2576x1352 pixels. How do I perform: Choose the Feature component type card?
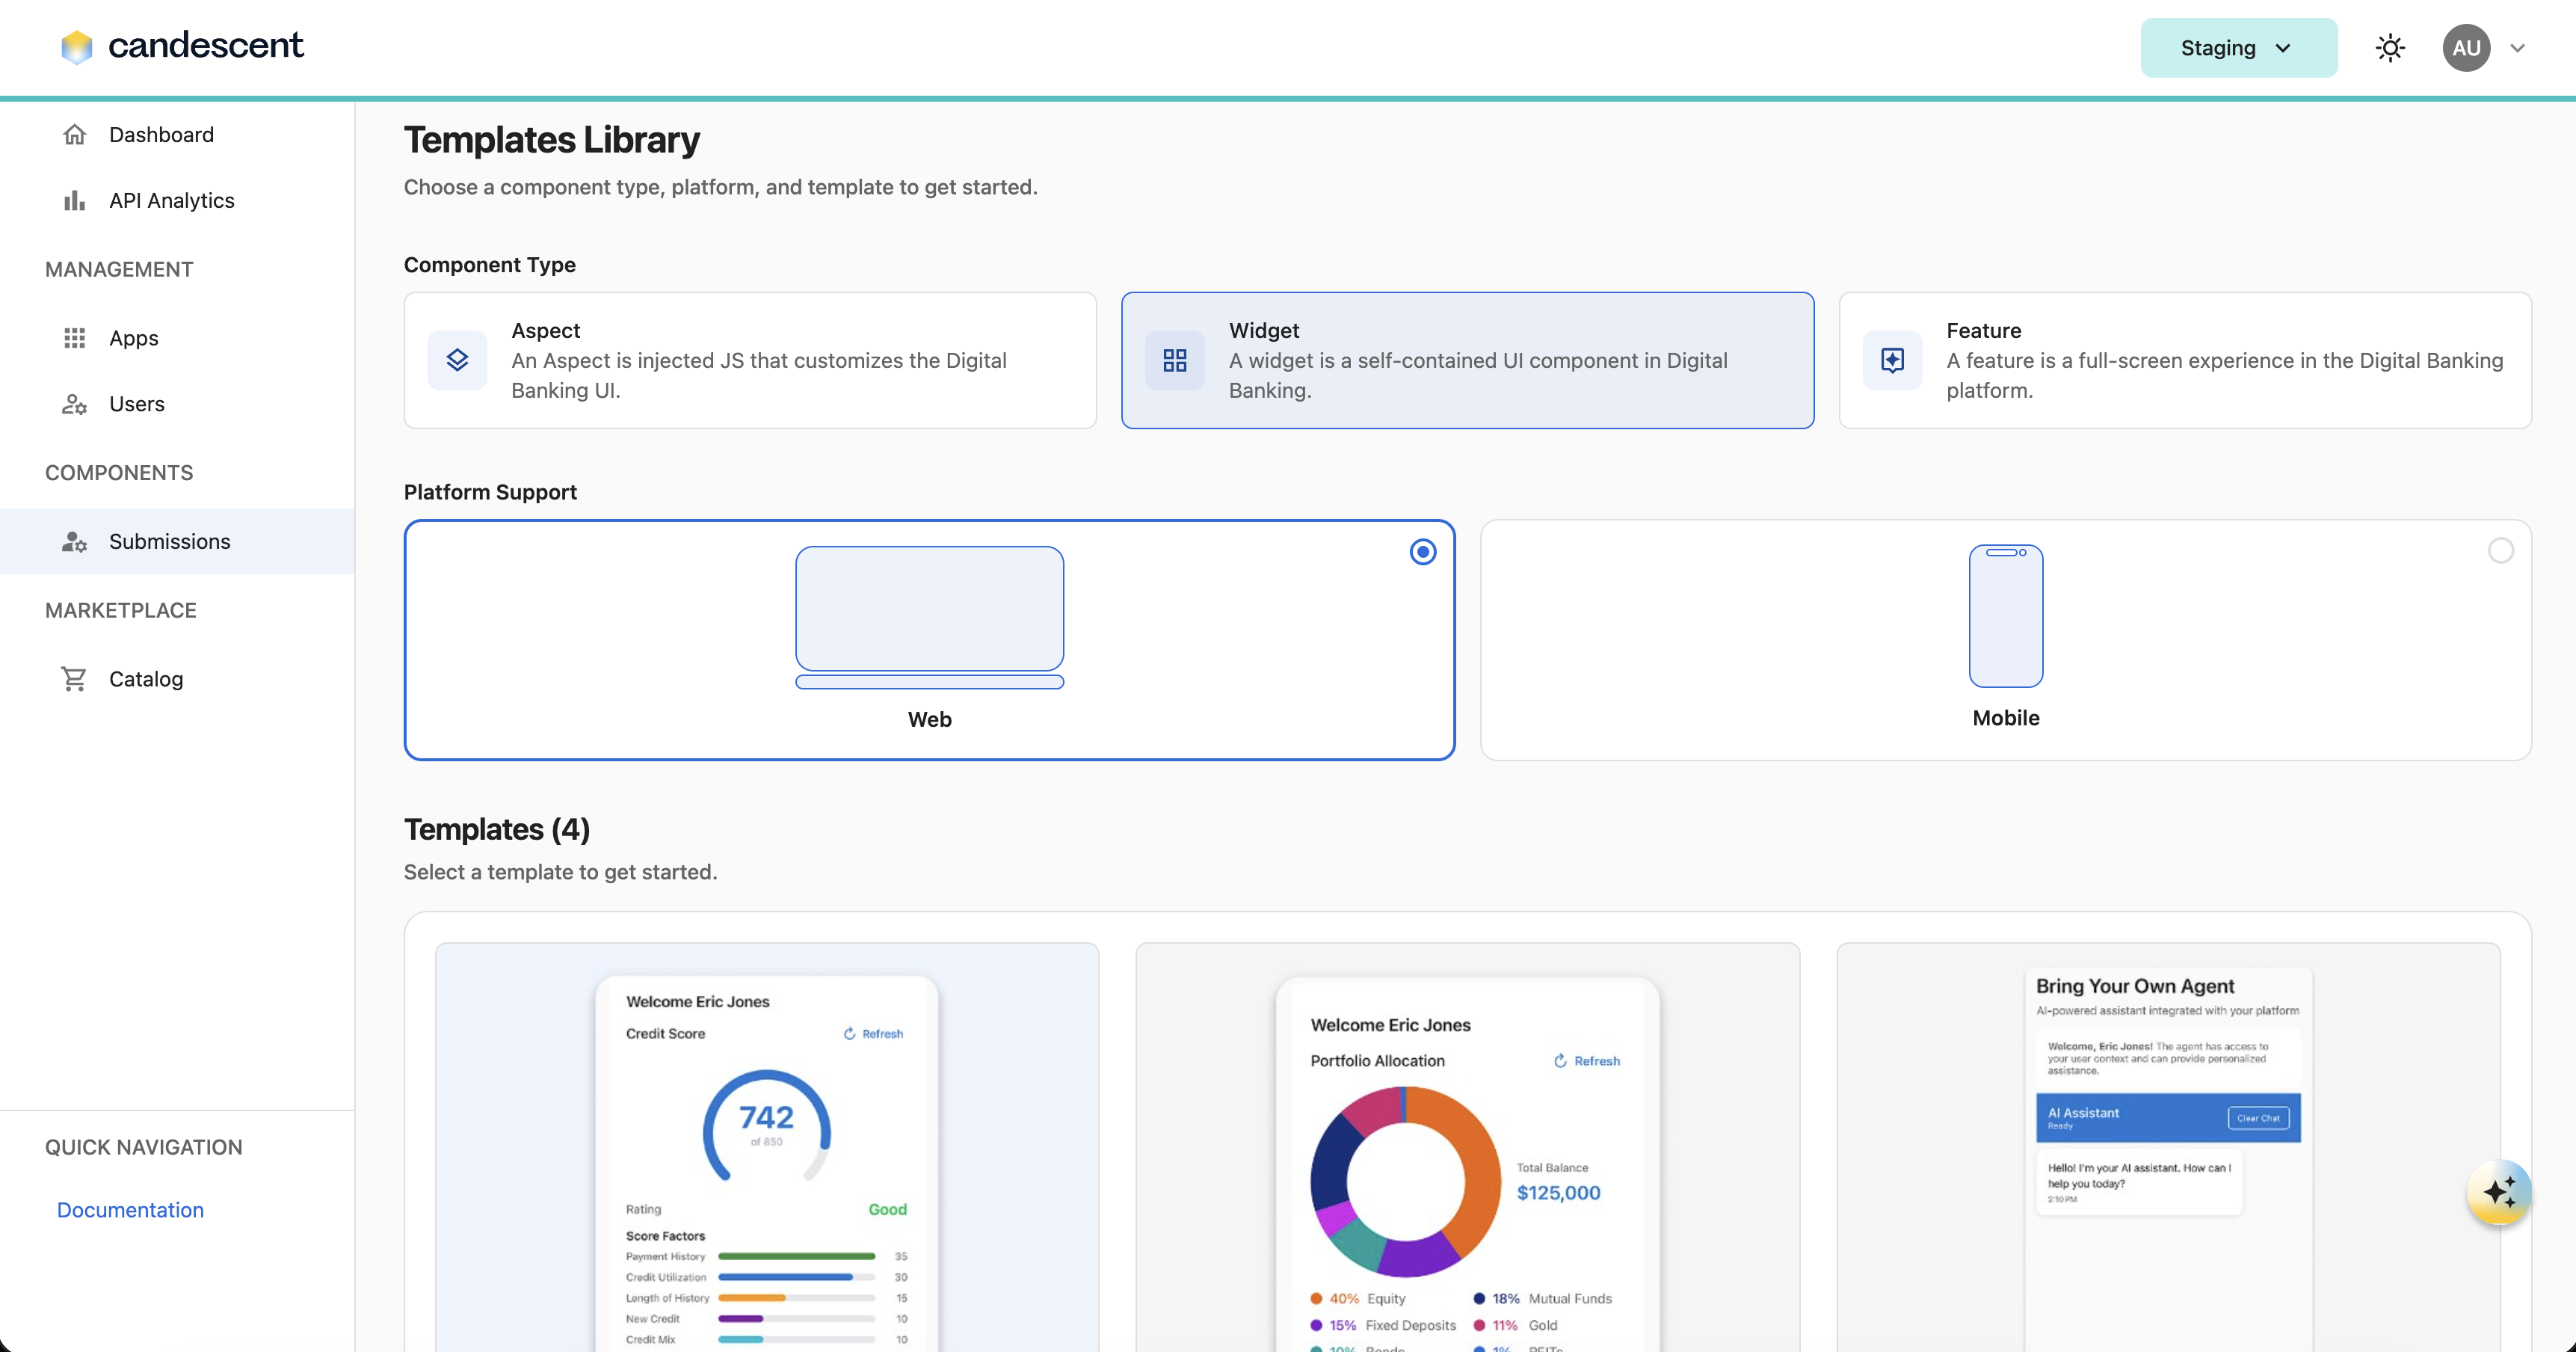point(2185,360)
